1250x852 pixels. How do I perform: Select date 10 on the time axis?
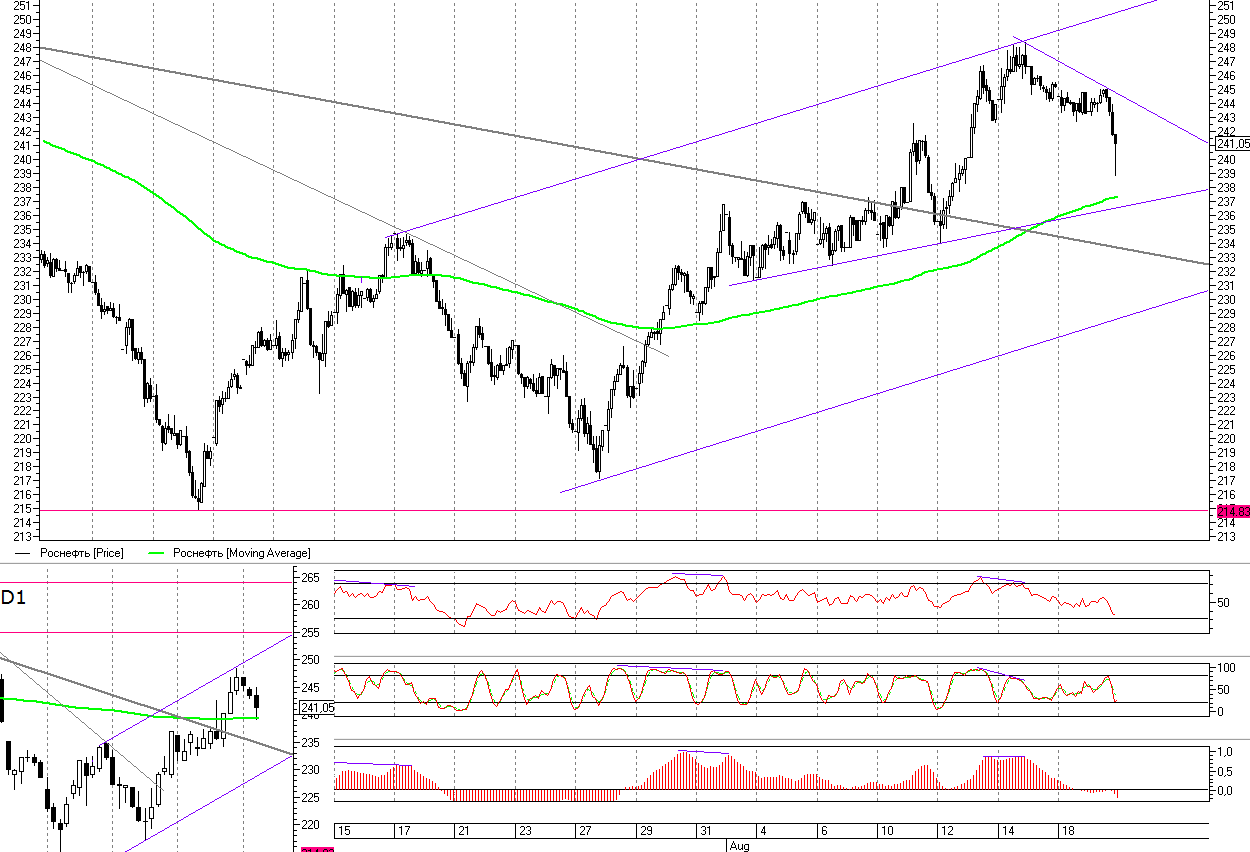(886, 832)
